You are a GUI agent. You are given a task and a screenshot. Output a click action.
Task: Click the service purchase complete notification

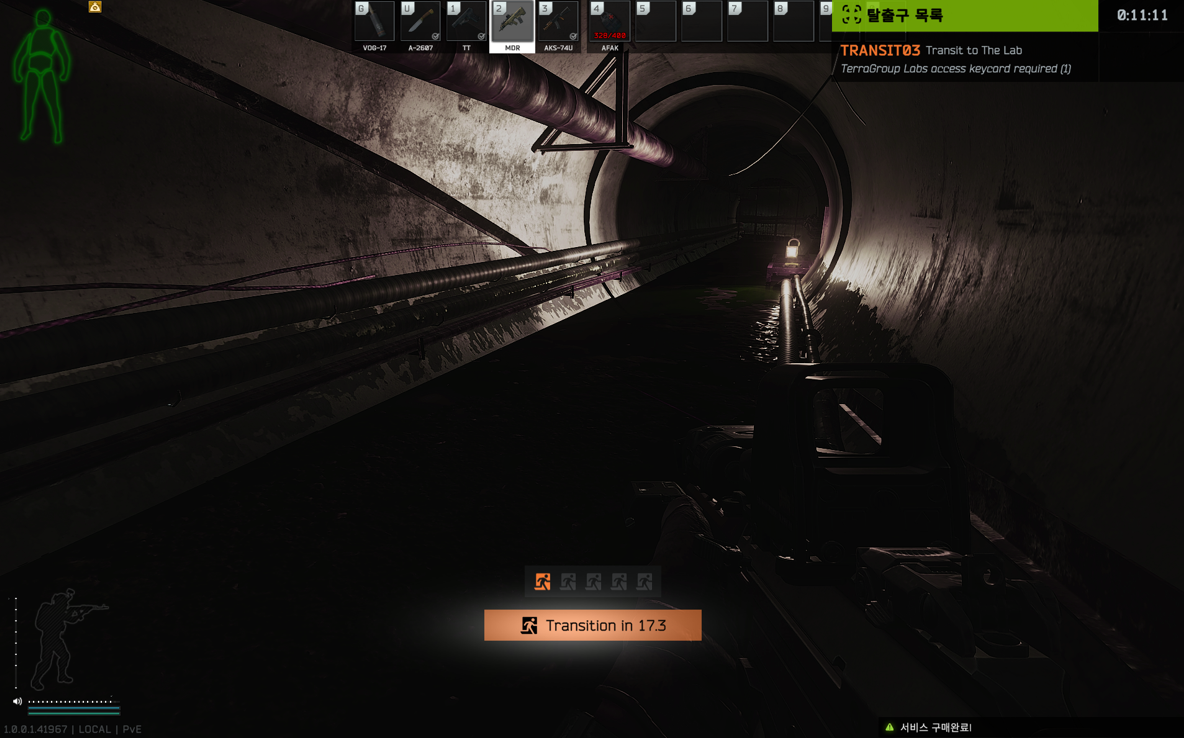click(936, 727)
